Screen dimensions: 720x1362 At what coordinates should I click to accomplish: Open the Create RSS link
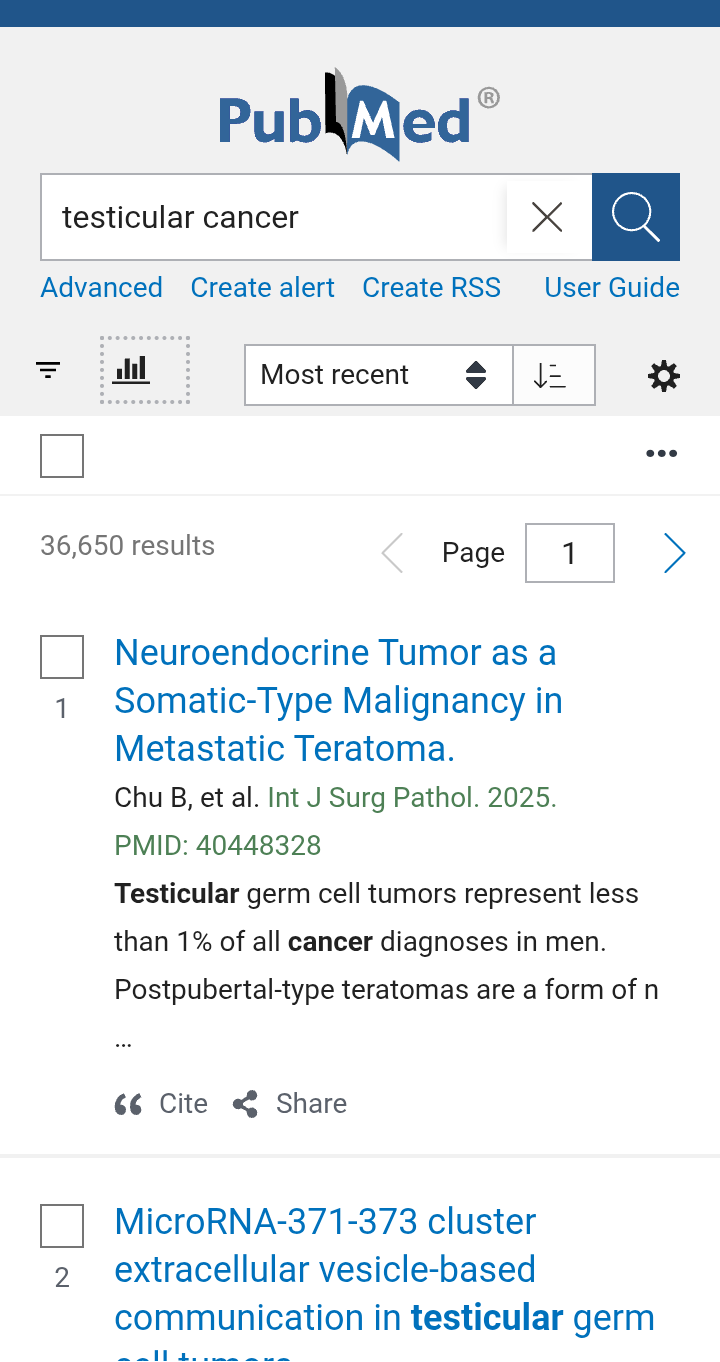click(432, 288)
